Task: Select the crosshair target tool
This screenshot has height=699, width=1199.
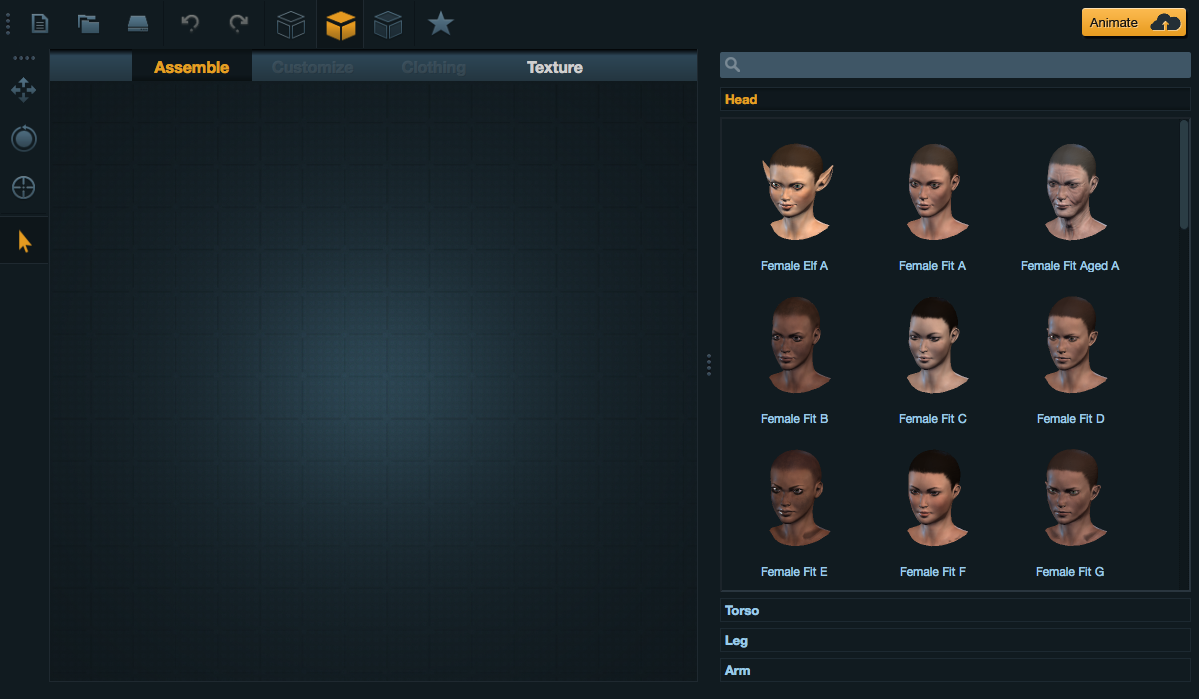Action: click(24, 187)
